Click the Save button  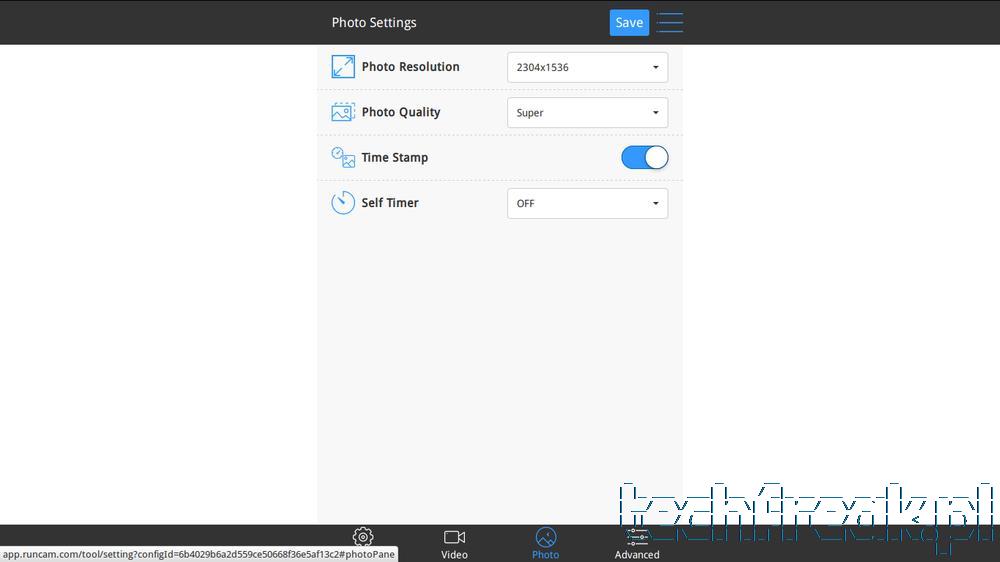pos(629,22)
